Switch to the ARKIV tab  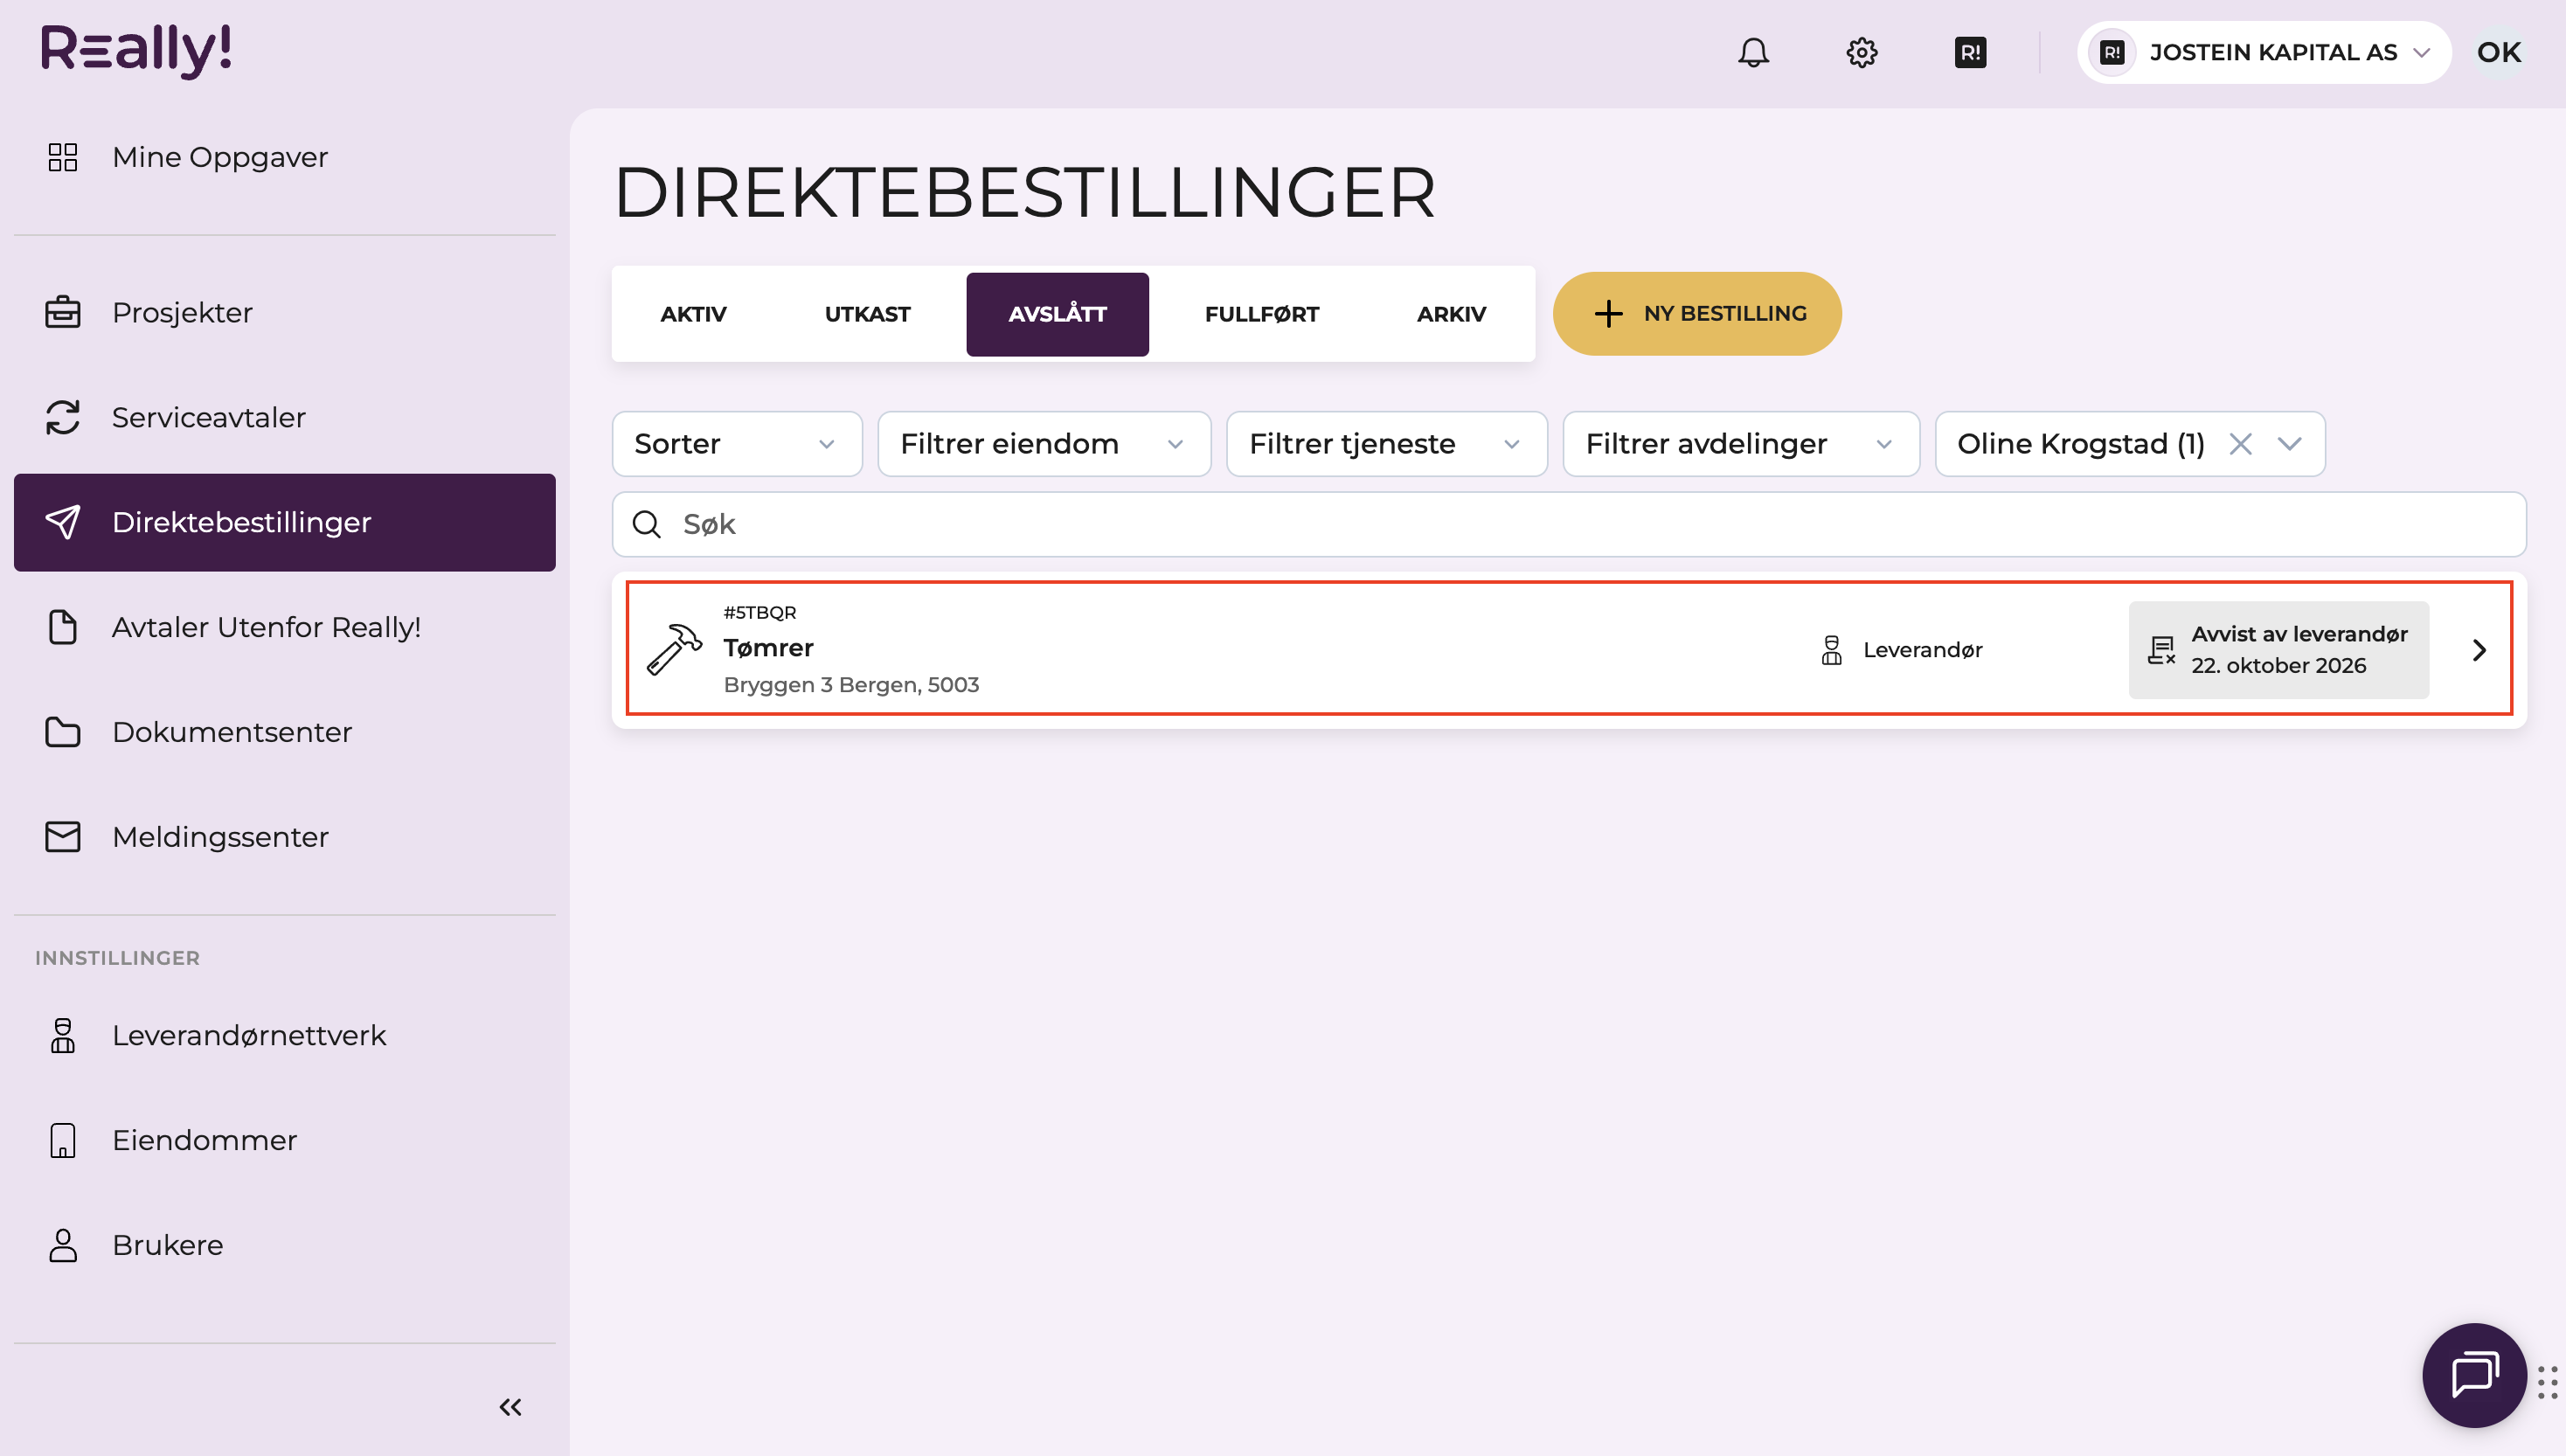(x=1451, y=314)
